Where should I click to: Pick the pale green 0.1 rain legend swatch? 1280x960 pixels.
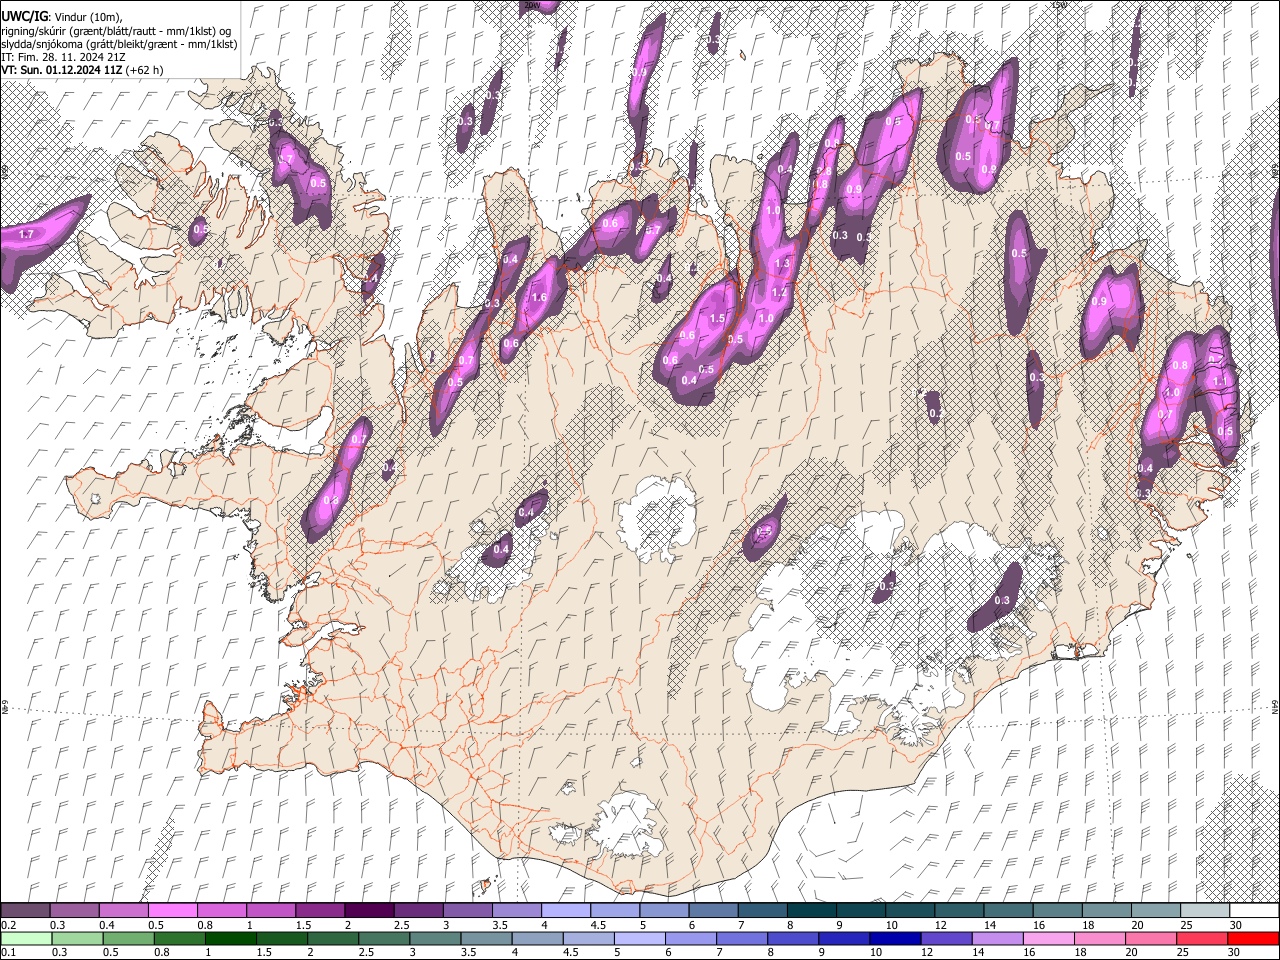(25, 938)
